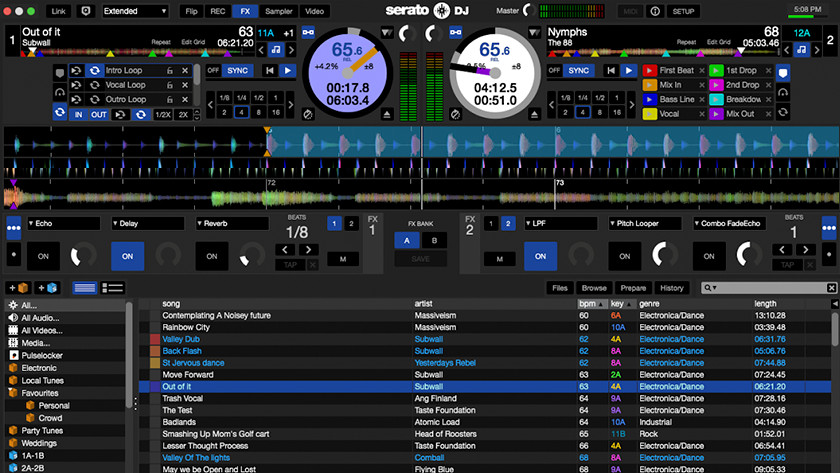Click the add smart crate icon

(48, 288)
